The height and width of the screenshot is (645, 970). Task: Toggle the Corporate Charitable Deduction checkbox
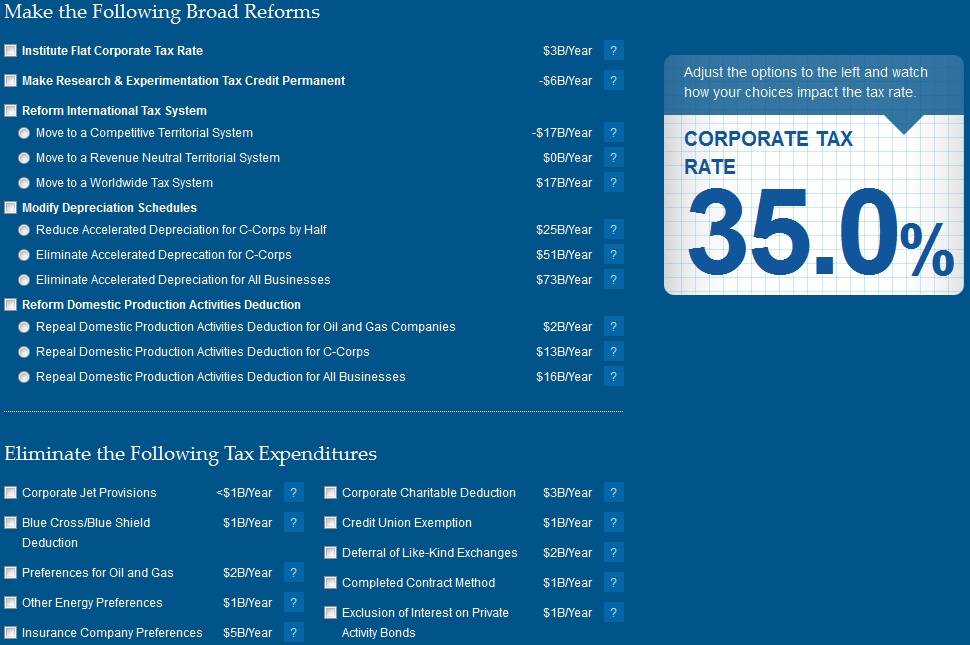[x=331, y=493]
